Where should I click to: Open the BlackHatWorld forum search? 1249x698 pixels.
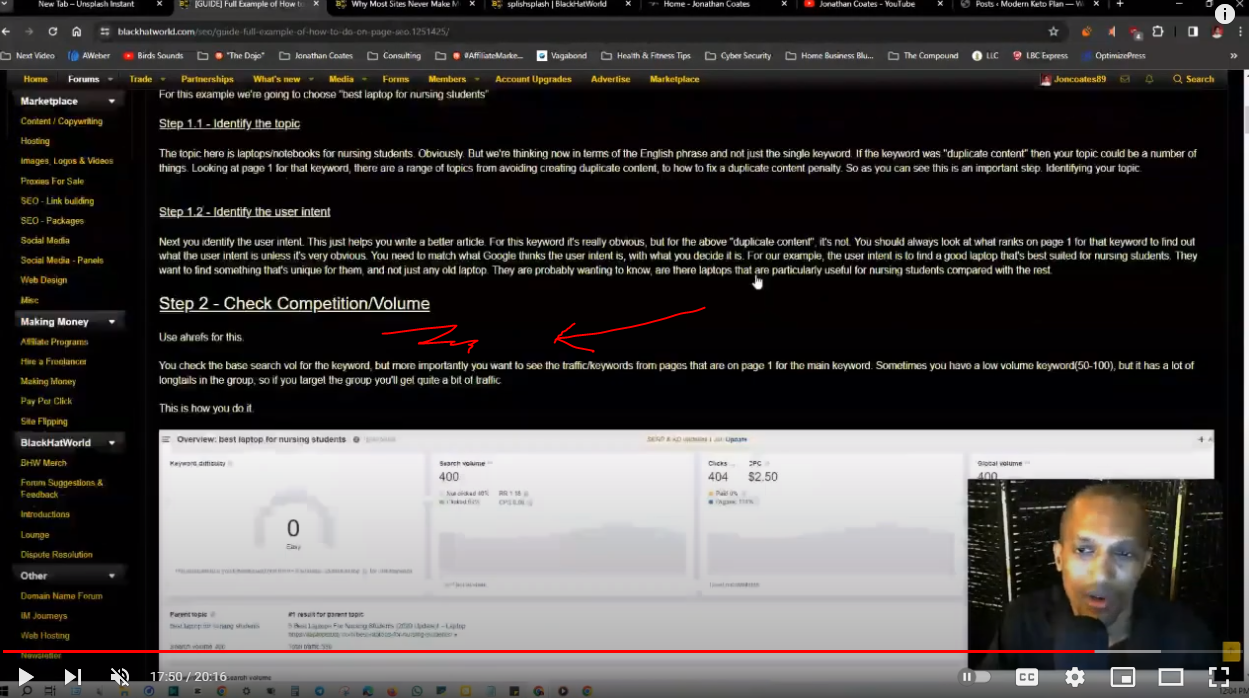1192,79
